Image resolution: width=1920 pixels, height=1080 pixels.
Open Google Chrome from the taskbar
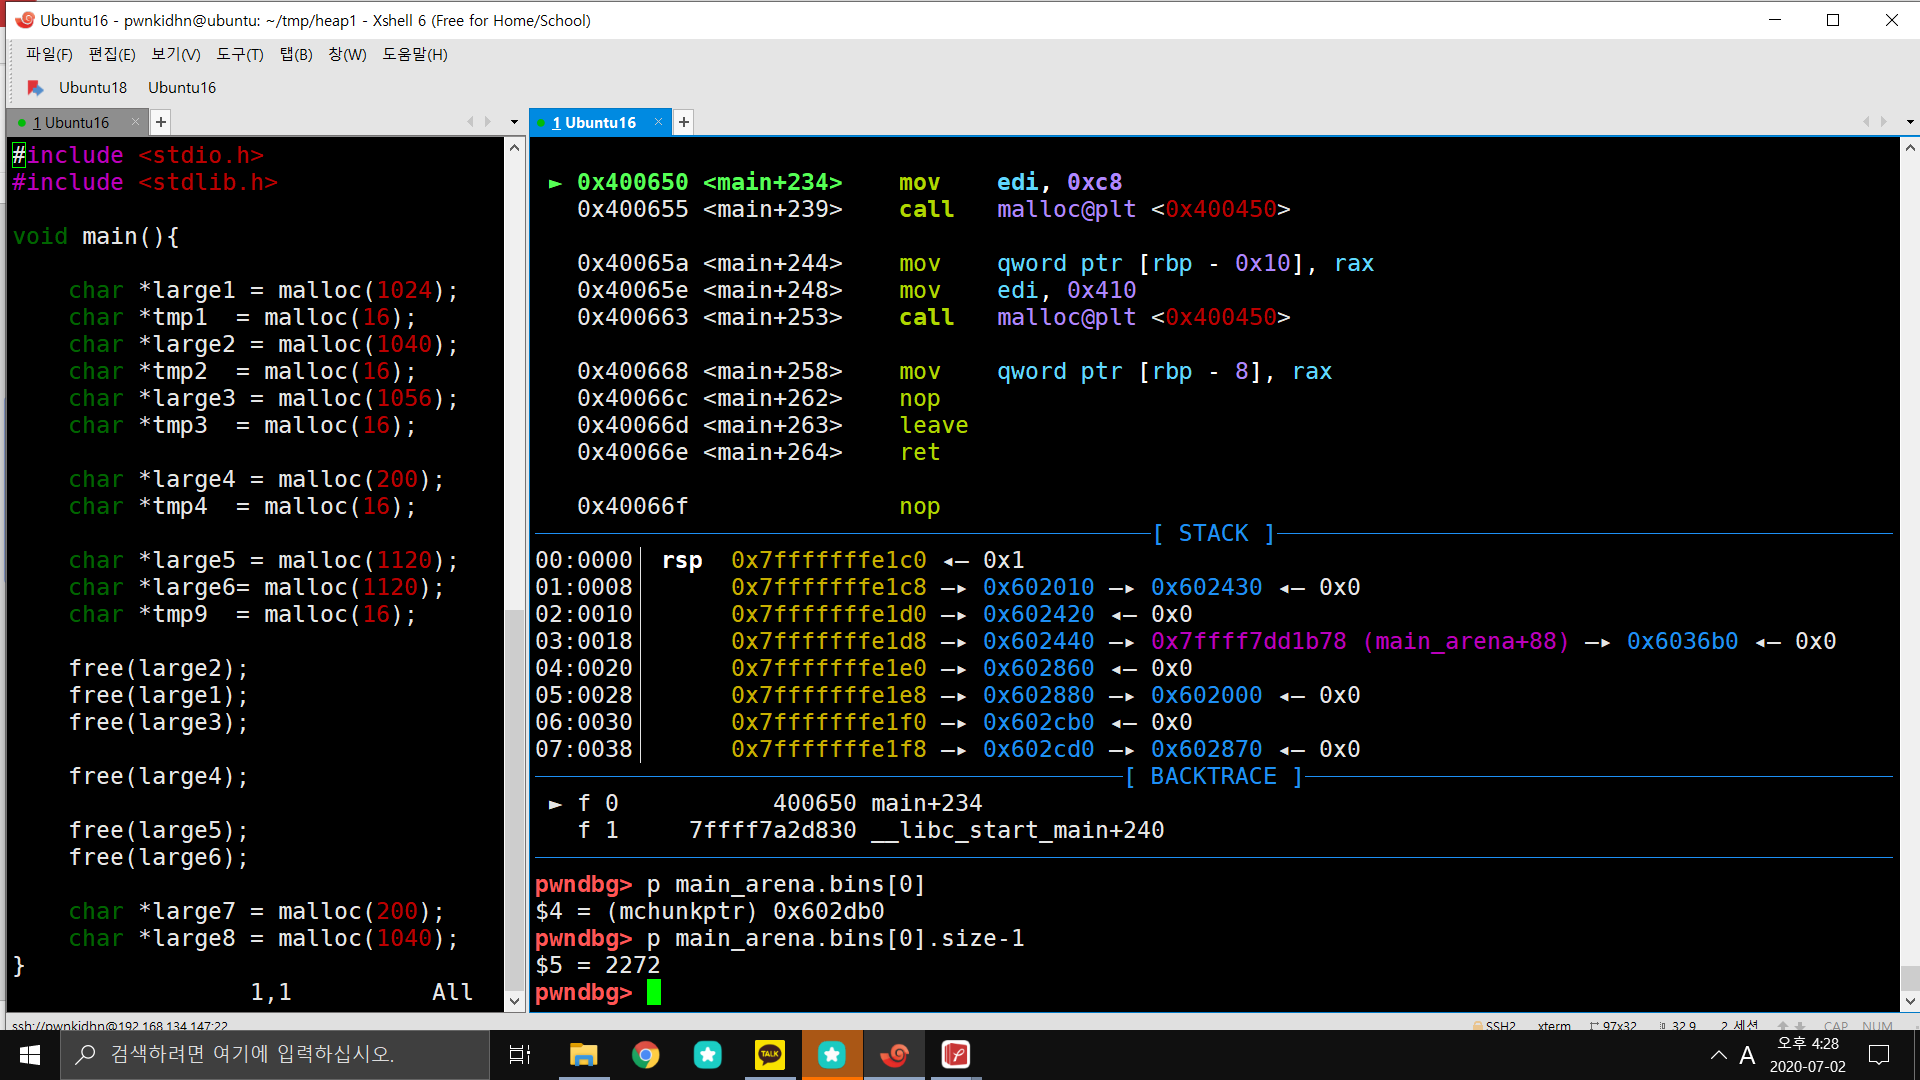point(645,1054)
